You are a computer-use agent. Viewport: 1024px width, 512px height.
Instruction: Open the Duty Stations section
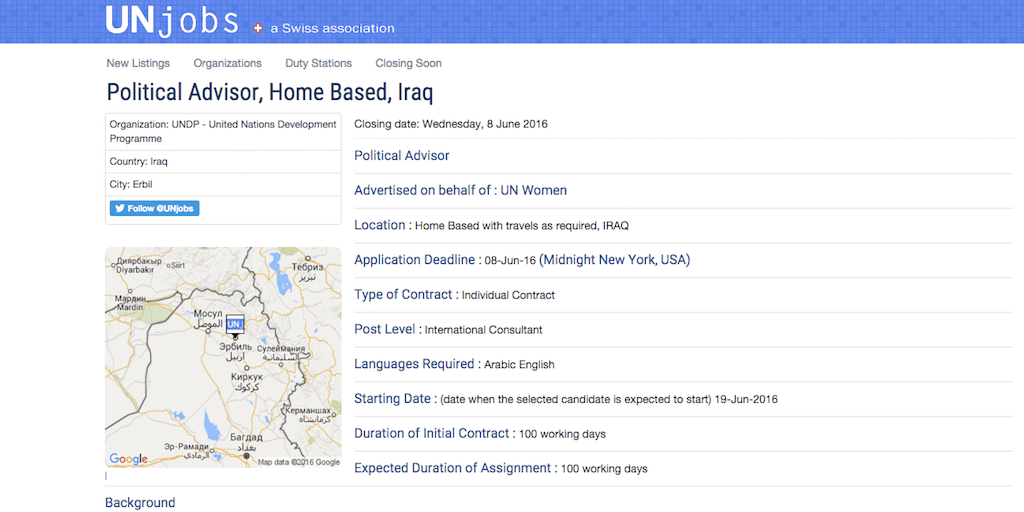[318, 63]
